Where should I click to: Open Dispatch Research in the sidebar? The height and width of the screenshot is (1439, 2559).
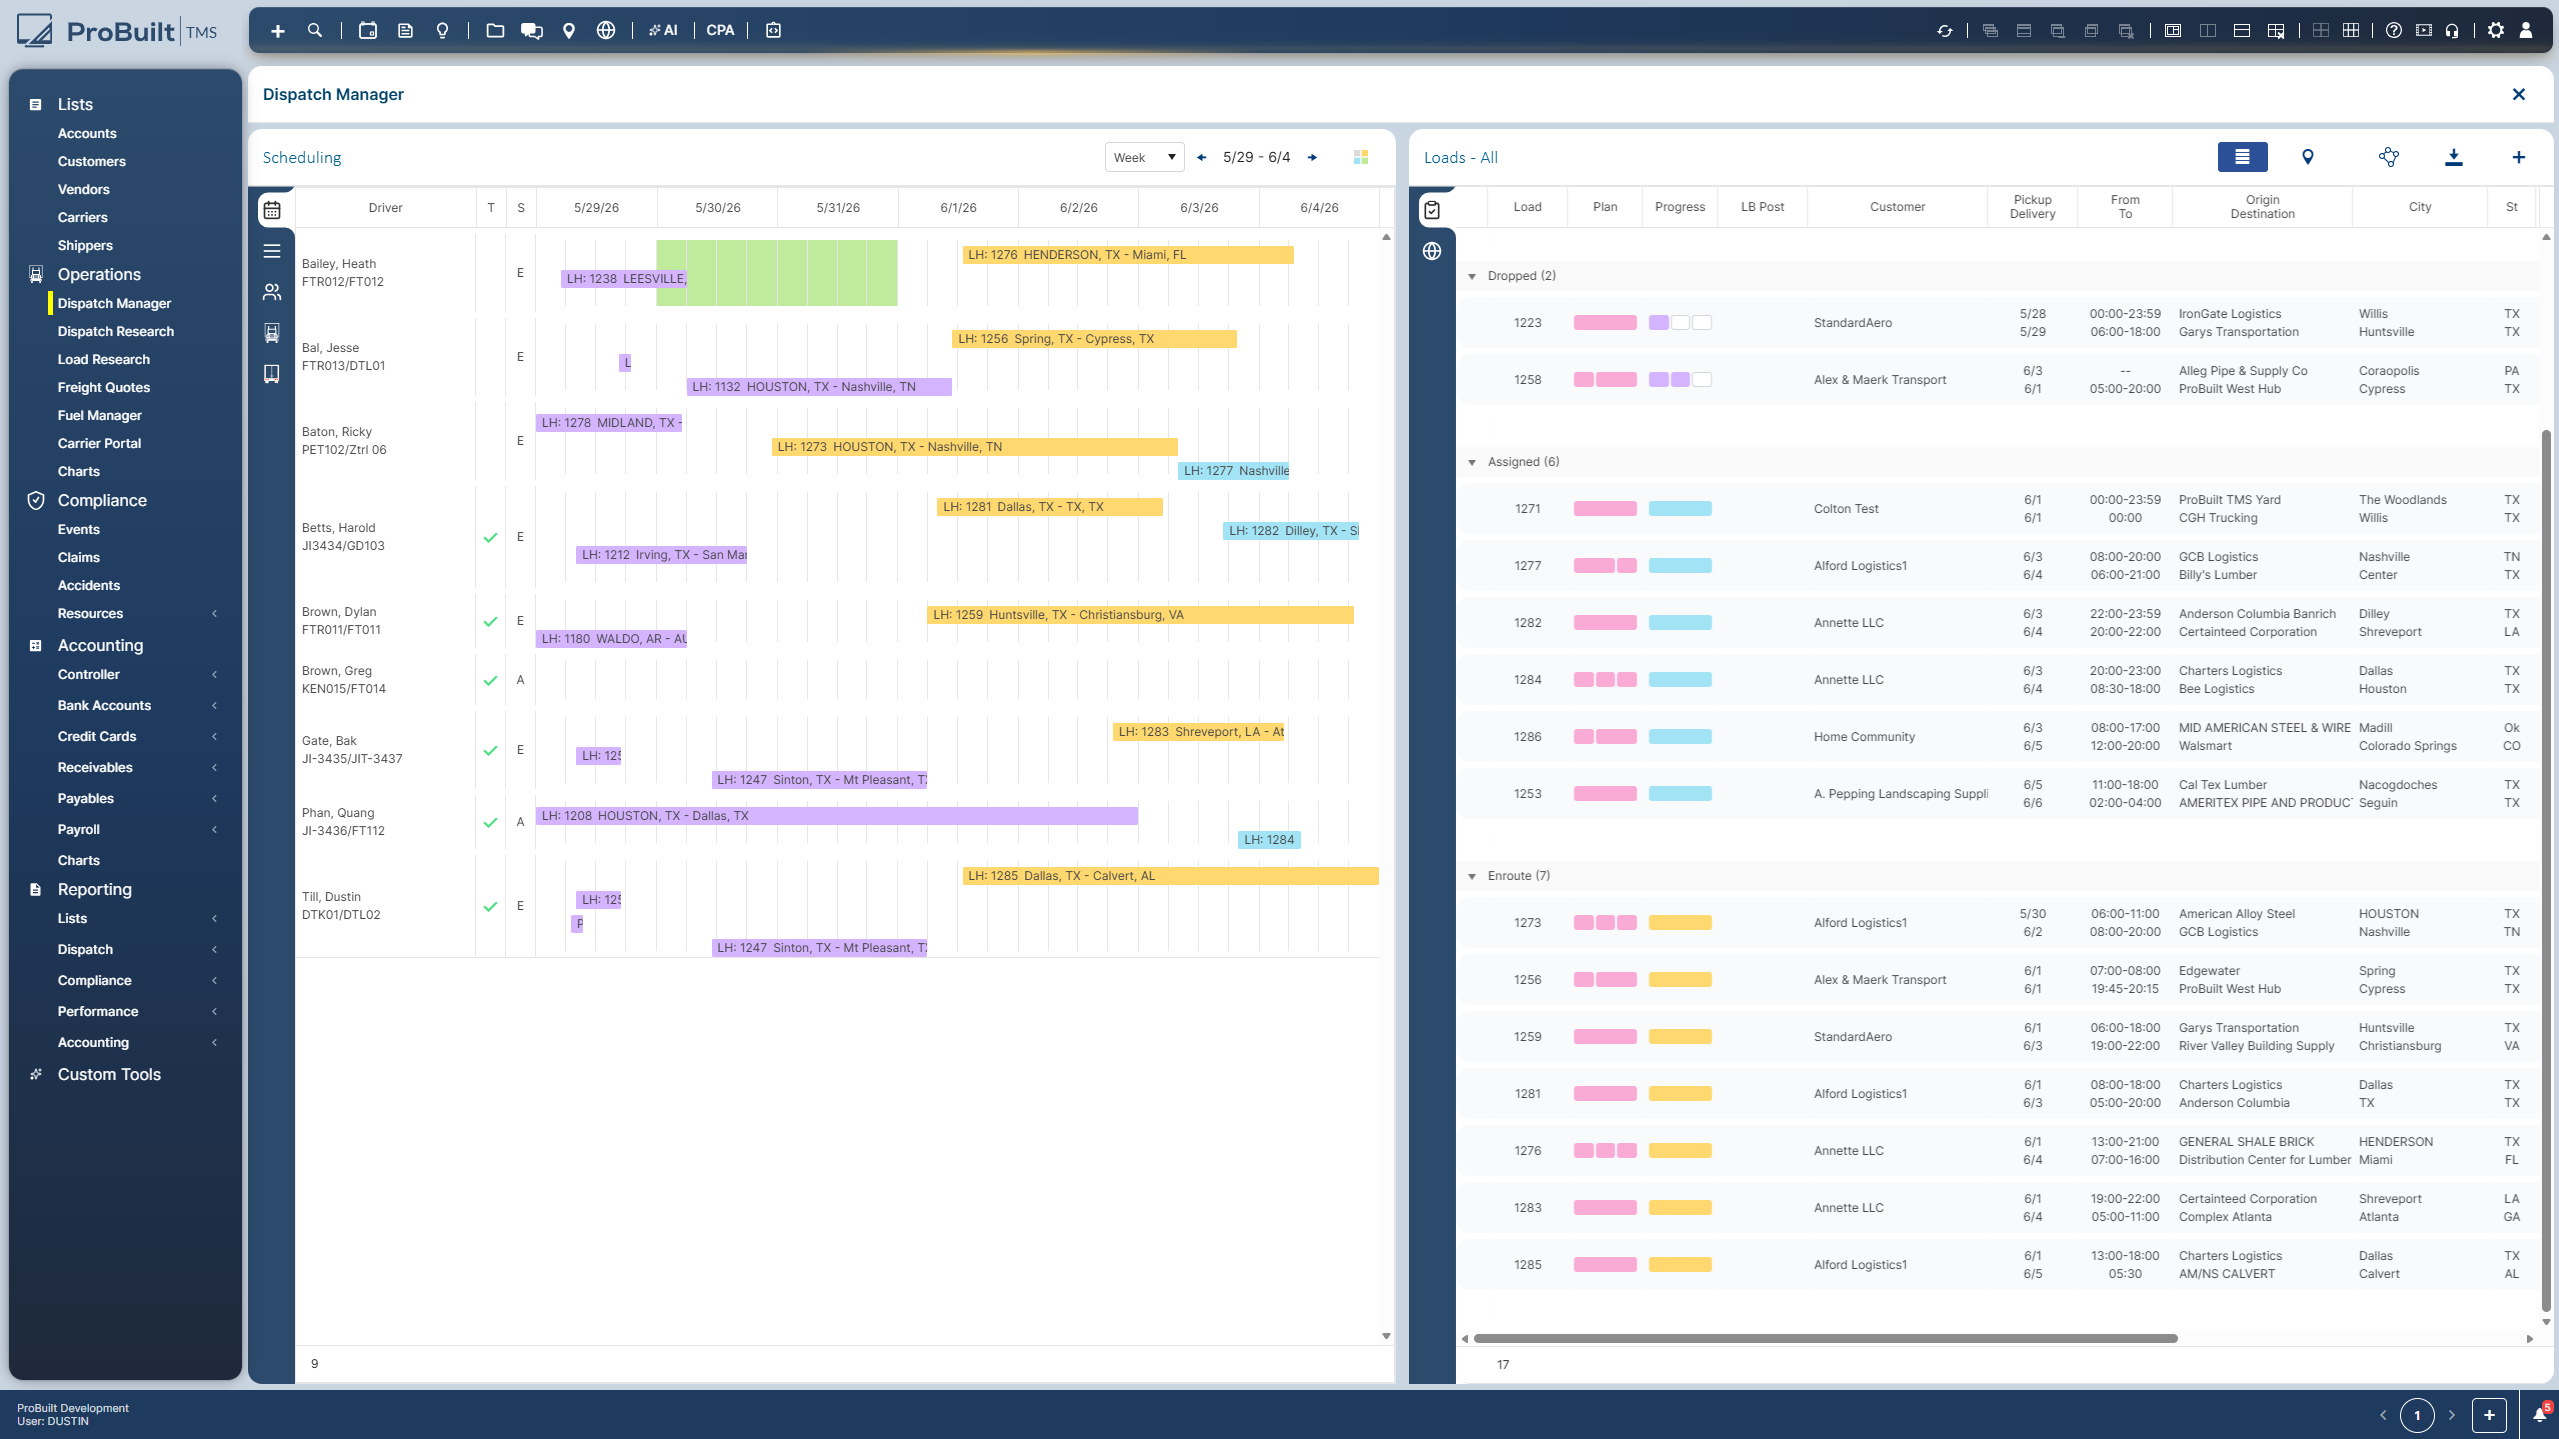click(116, 331)
